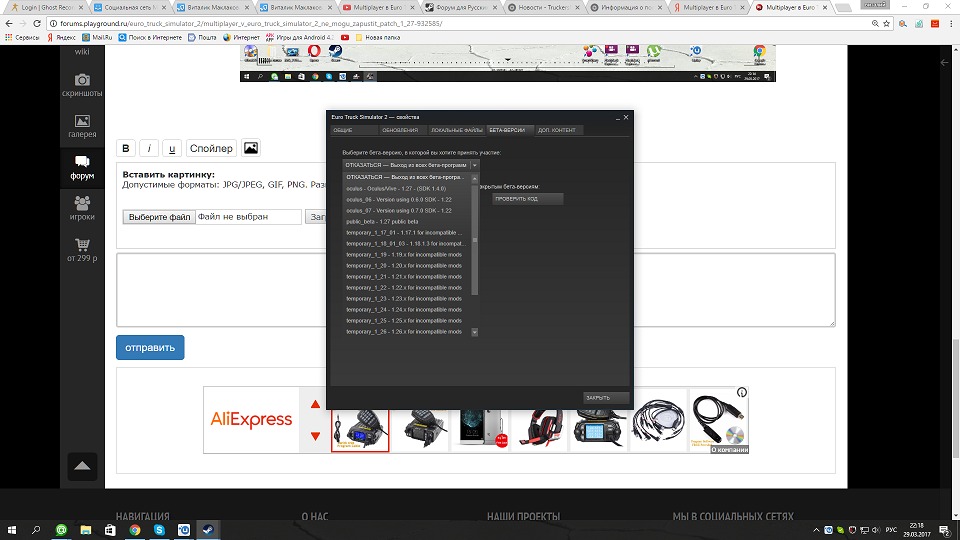Open the 'Новая папка' bookmarks folder
960x540 pixels.
(x=378, y=37)
